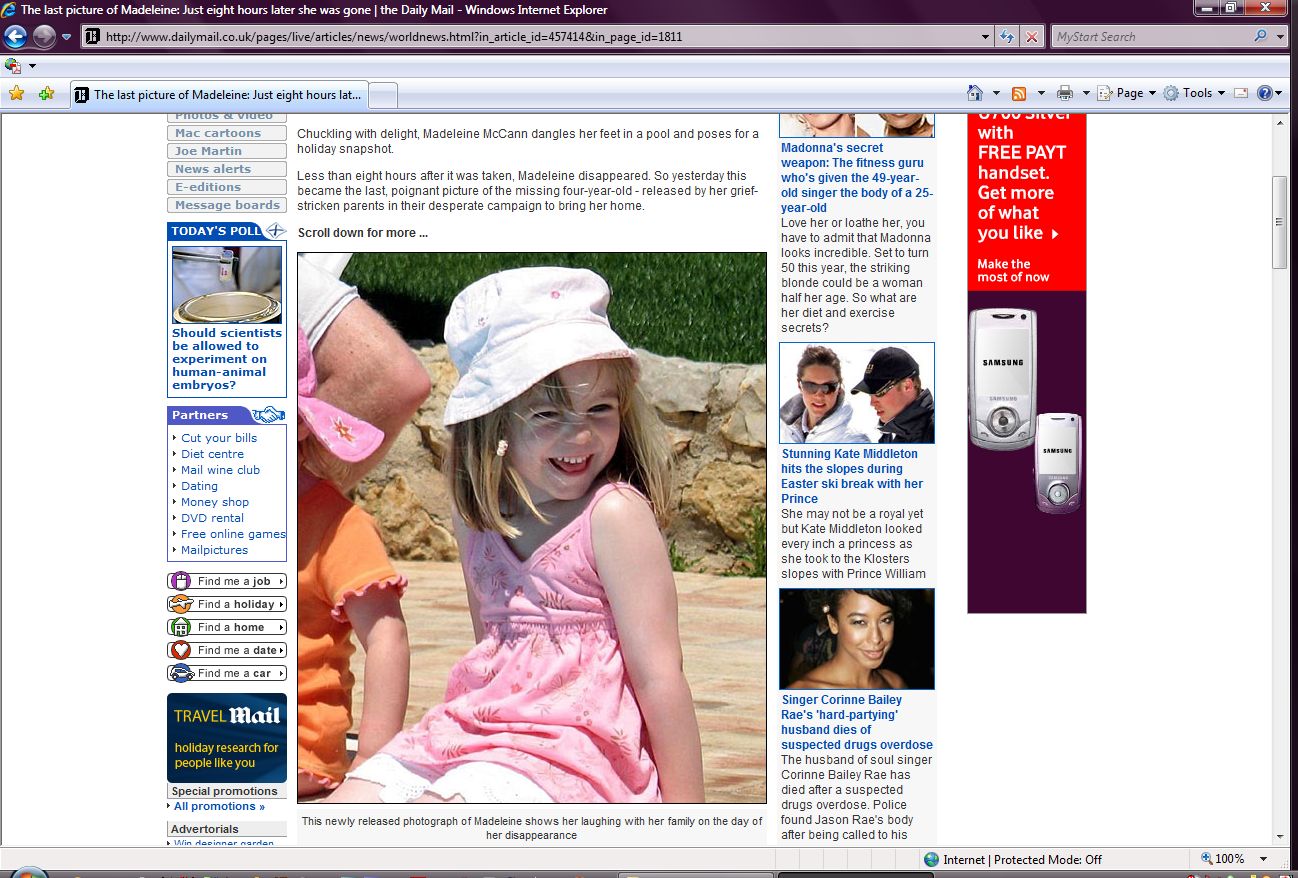Open Favorites Center star icon
This screenshot has height=878, width=1298.
[16, 94]
